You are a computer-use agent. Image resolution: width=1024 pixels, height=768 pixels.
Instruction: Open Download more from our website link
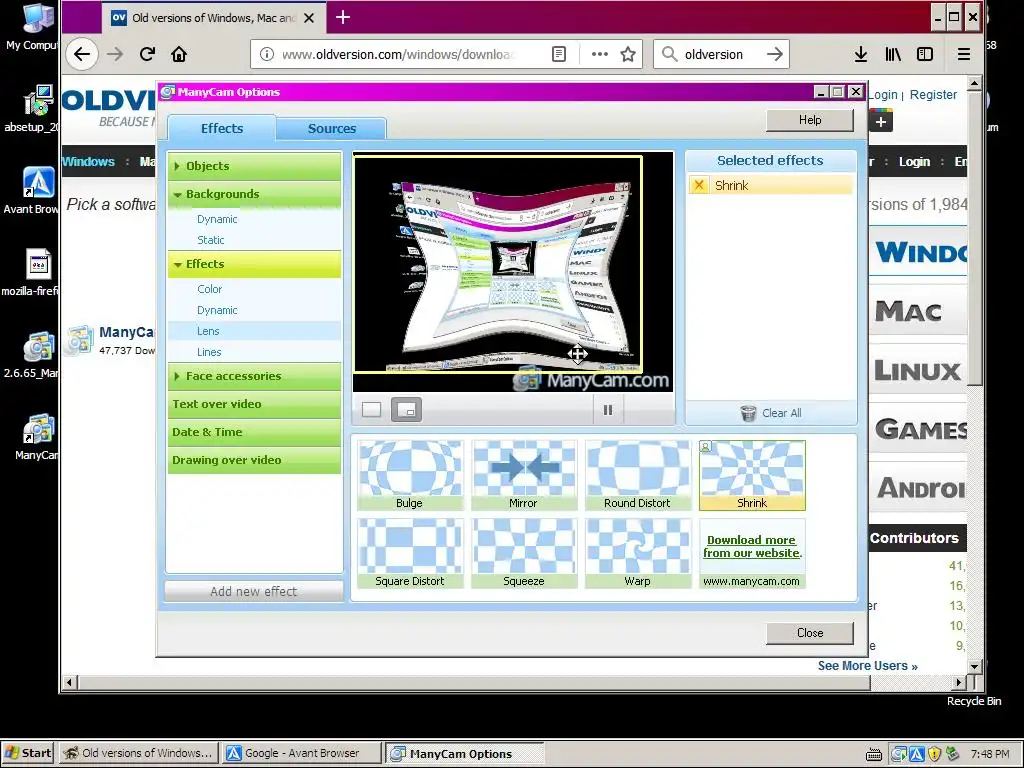[x=752, y=547]
